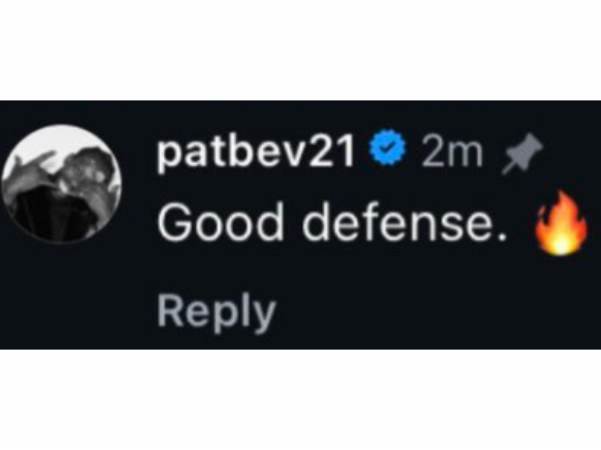601x450 pixels.
Task: Click the 2m timestamp
Action: click(x=452, y=152)
